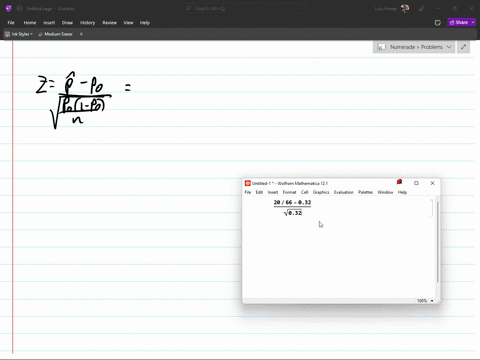480x360 pixels.
Task: Open Mathematica Window menu
Action: (x=385, y=192)
